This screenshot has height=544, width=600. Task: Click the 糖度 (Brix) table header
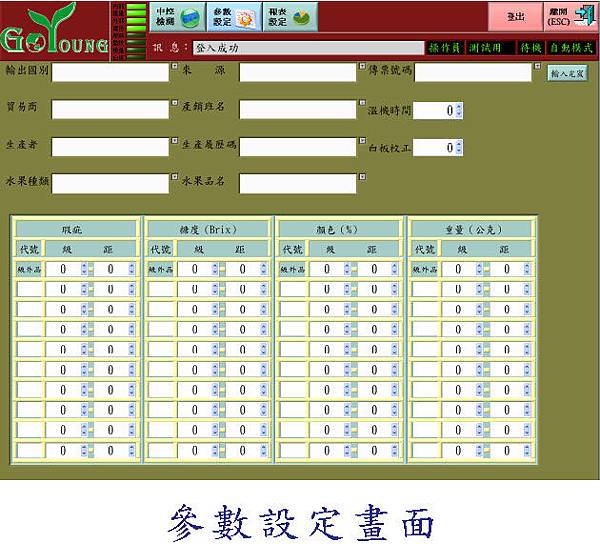coord(208,230)
